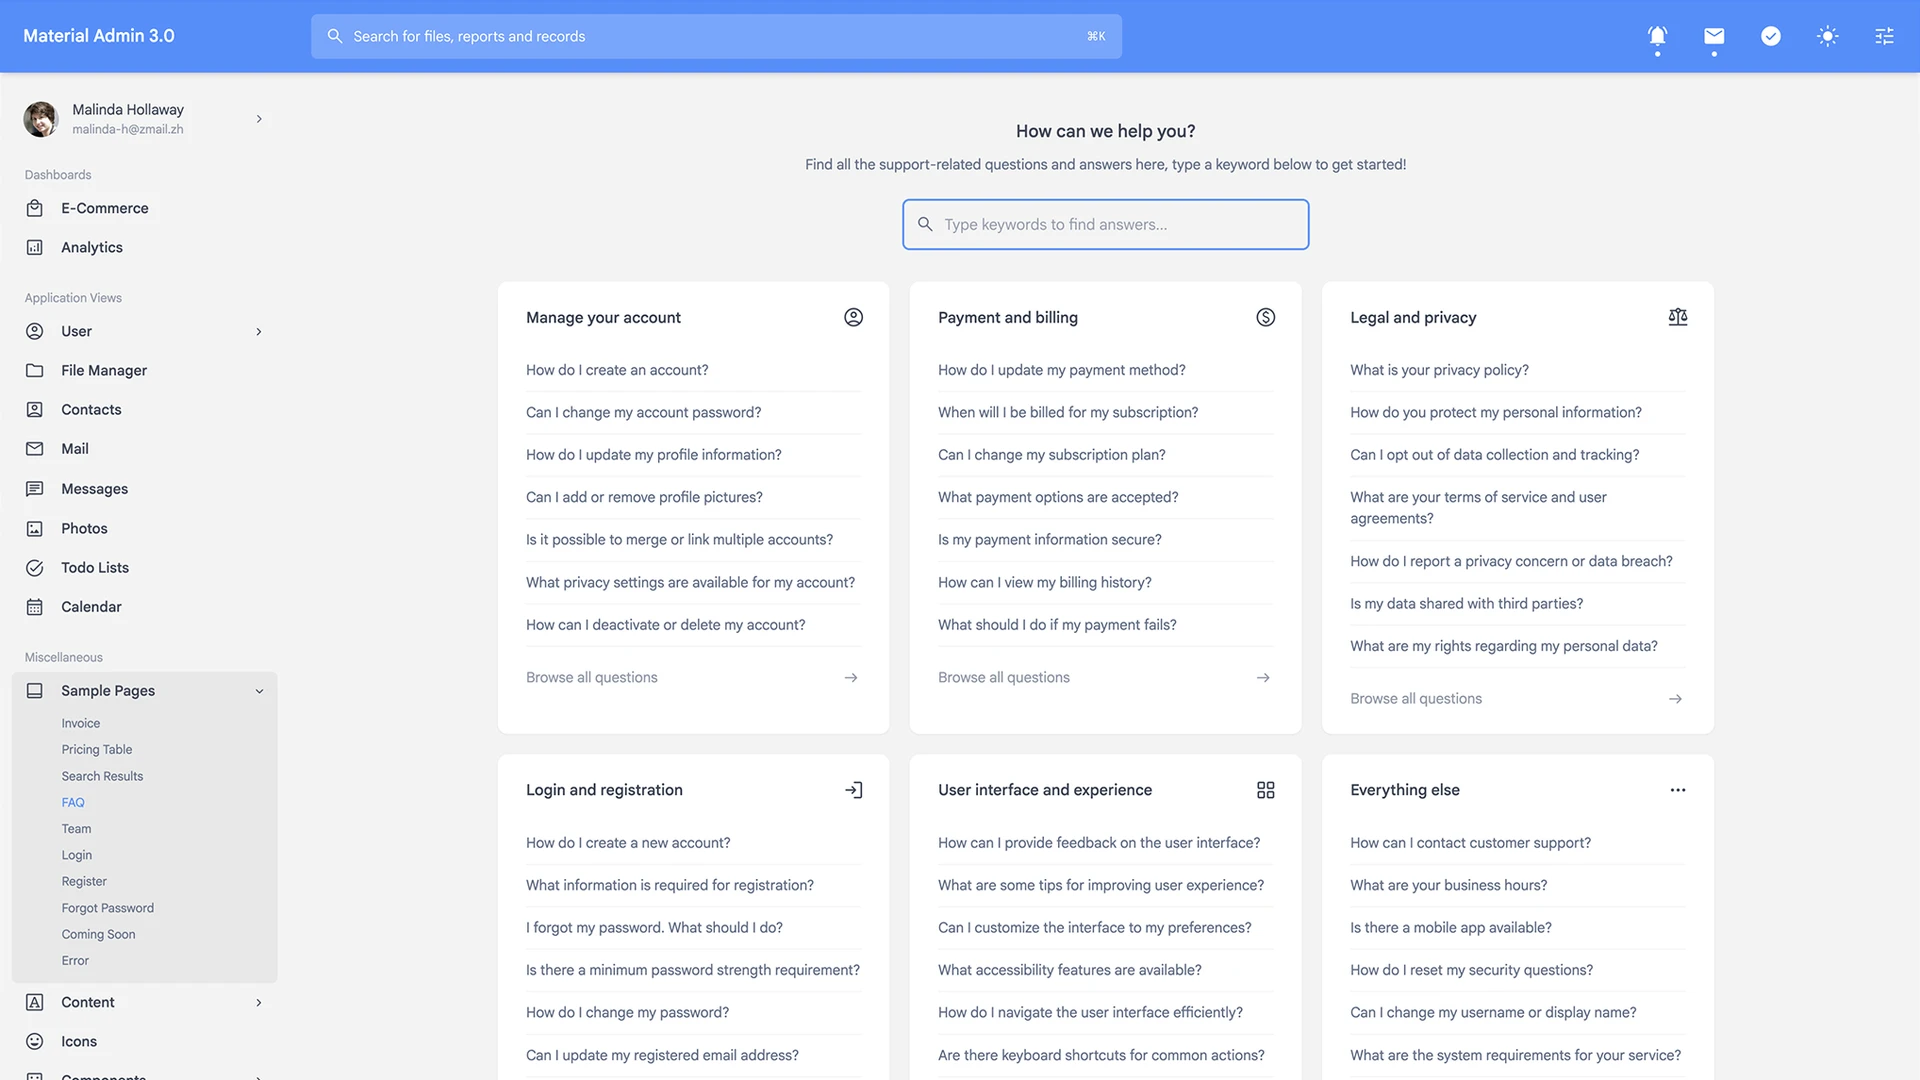Open the Error sample page
This screenshot has width=1920, height=1080.
(75, 960)
